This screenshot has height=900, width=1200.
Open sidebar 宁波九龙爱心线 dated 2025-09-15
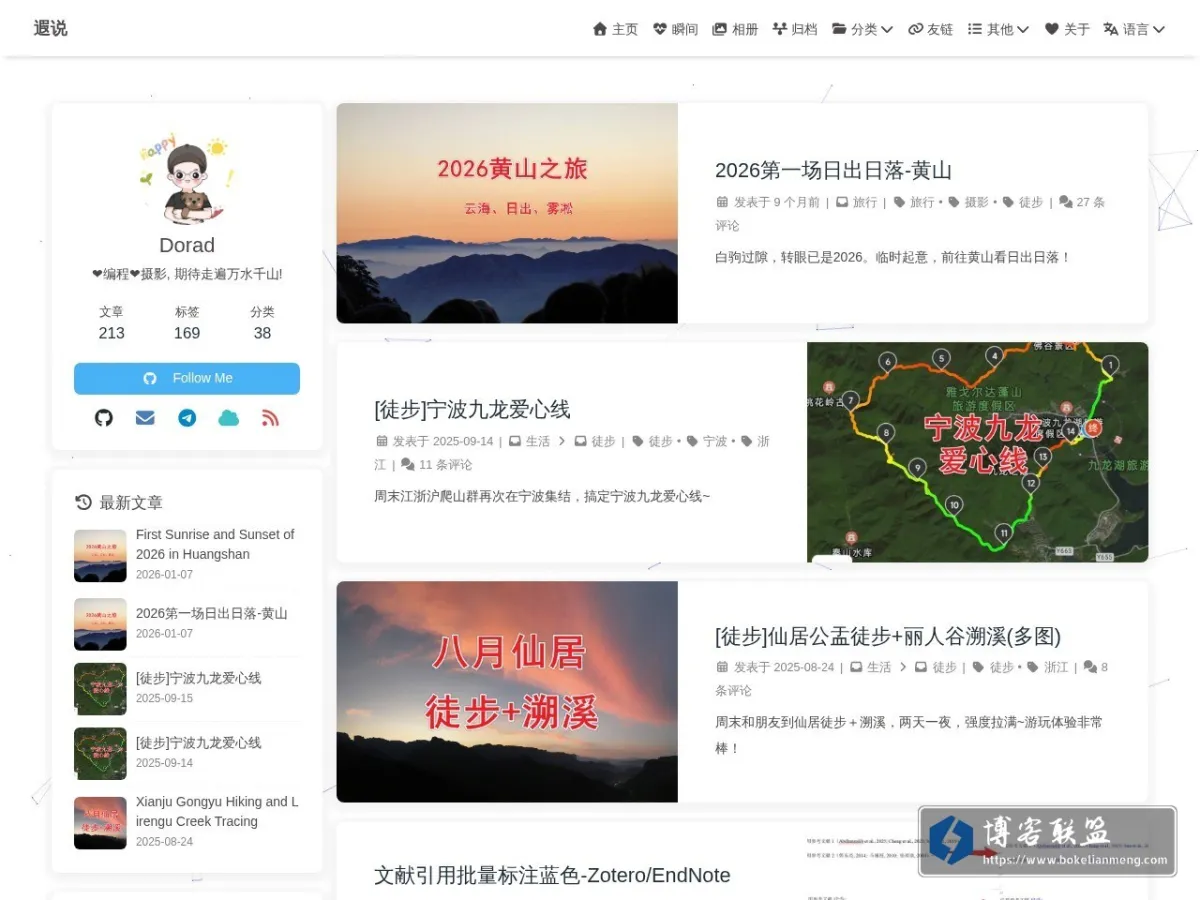click(x=198, y=678)
